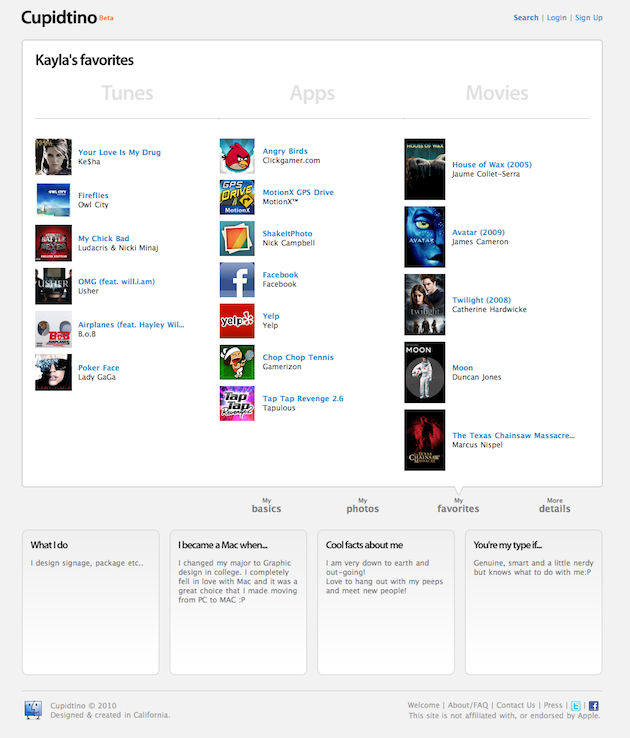Click the Cool facts about me card

pyautogui.click(x=386, y=602)
